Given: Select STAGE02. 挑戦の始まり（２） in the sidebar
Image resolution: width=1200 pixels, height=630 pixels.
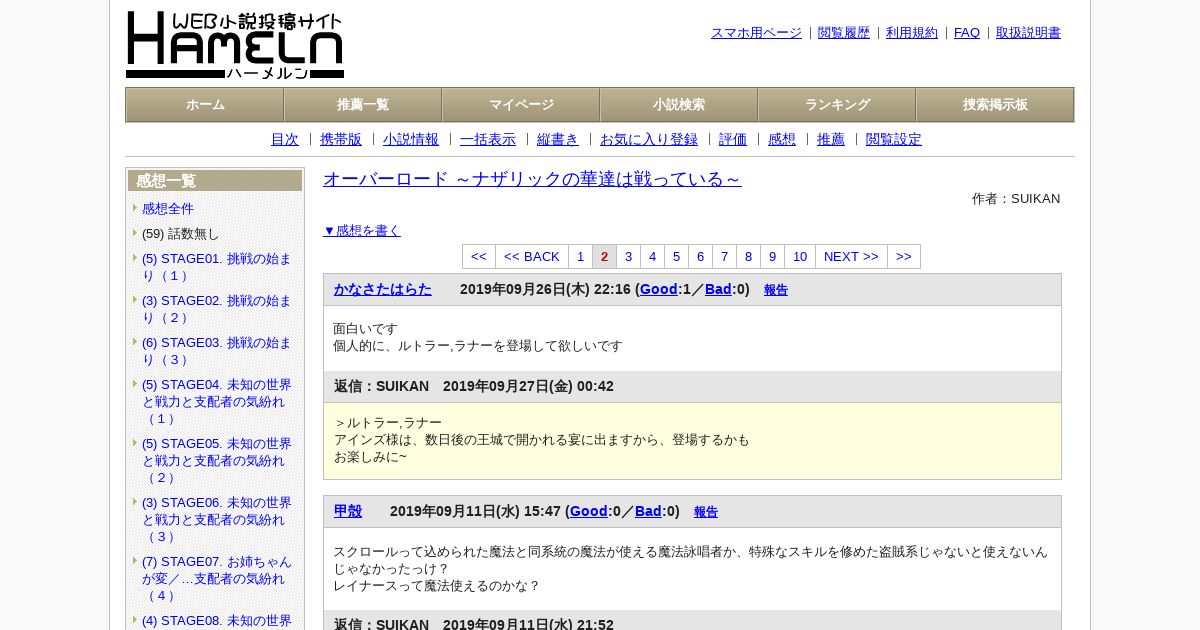Looking at the screenshot, I should (x=217, y=309).
